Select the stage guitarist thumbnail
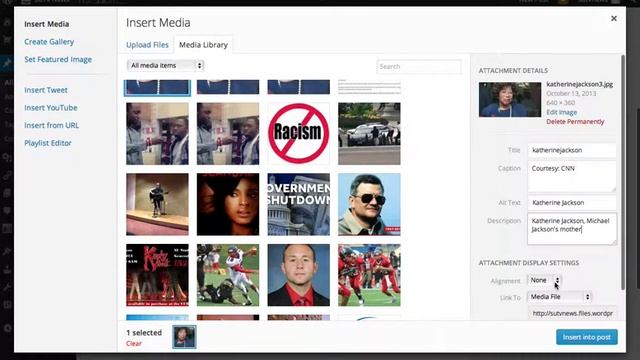Screen dimensions: 640x360 click(x=157, y=204)
